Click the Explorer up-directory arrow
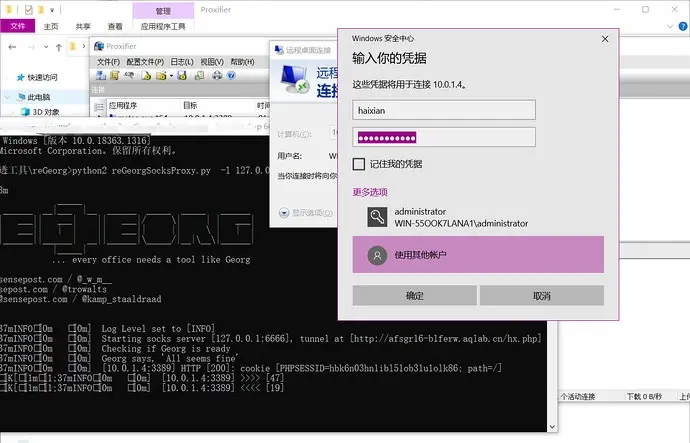This screenshot has width=690, height=443. tap(59, 47)
